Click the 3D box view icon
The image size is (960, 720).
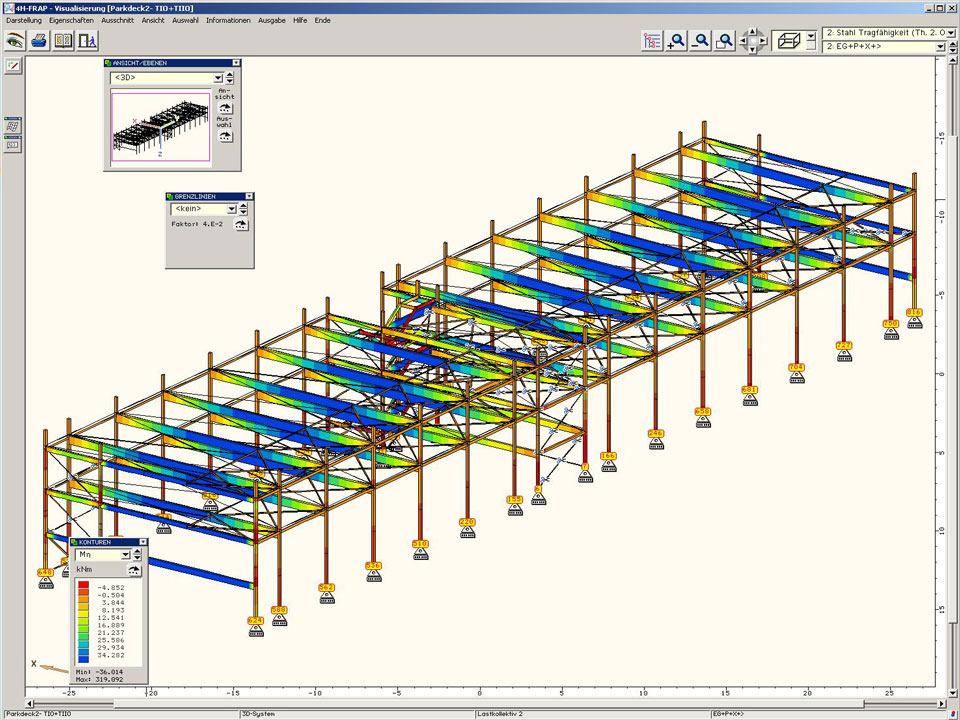(x=789, y=41)
